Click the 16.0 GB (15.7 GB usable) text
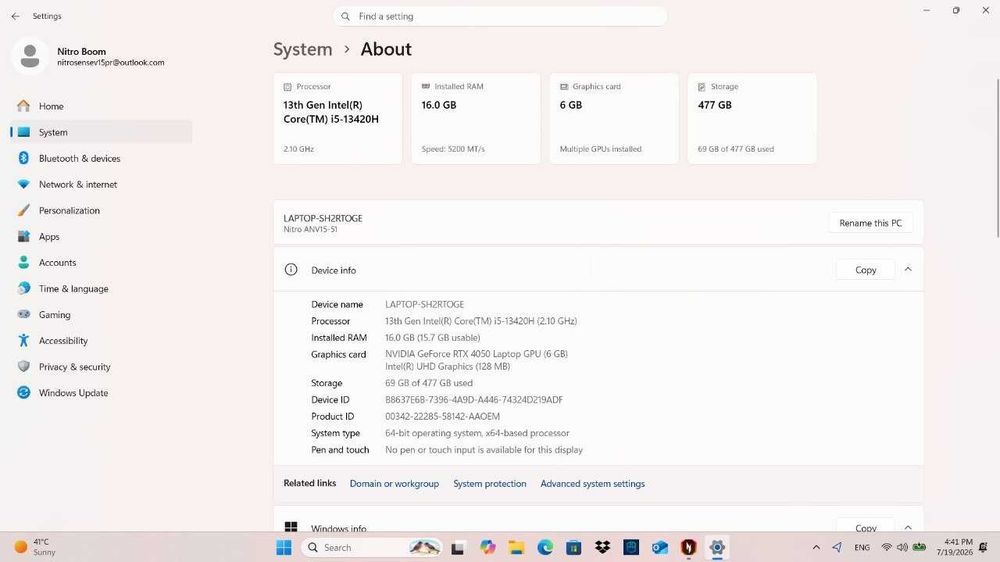 (432, 337)
